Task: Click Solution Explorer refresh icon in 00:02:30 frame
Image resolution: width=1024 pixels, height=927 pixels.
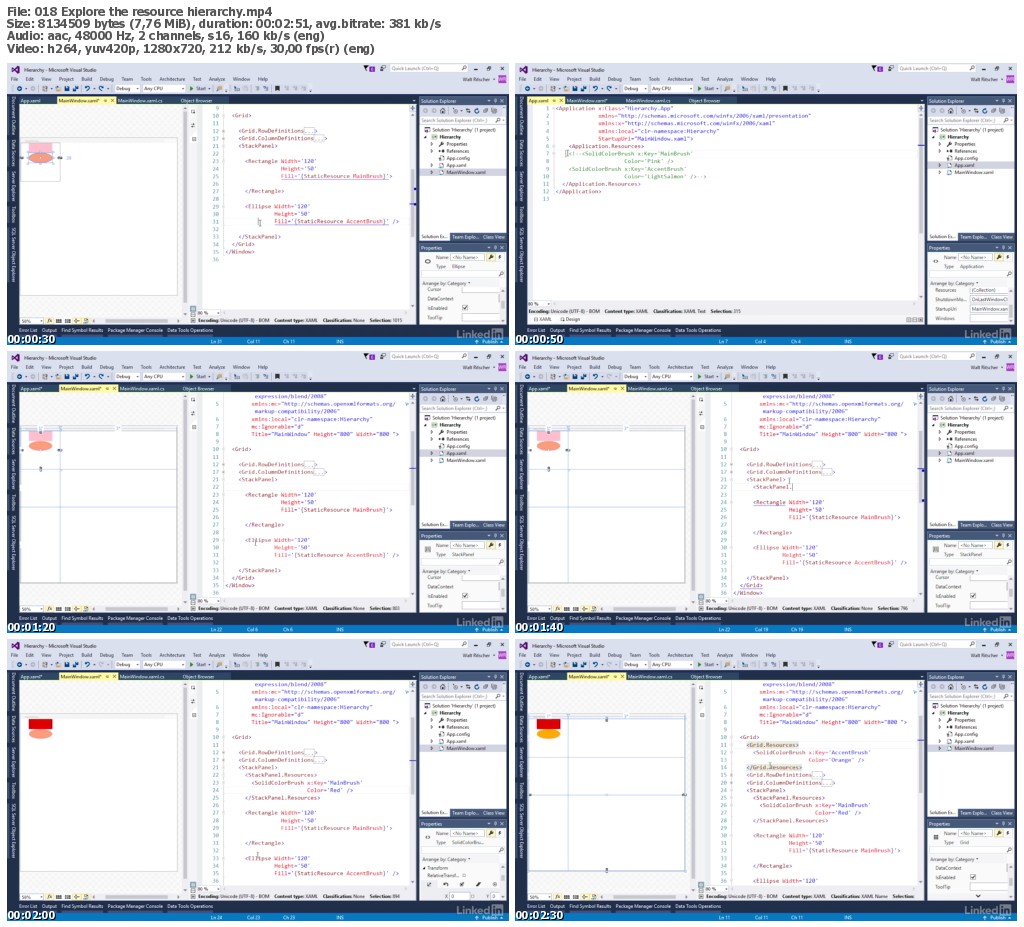Action: pos(984,687)
